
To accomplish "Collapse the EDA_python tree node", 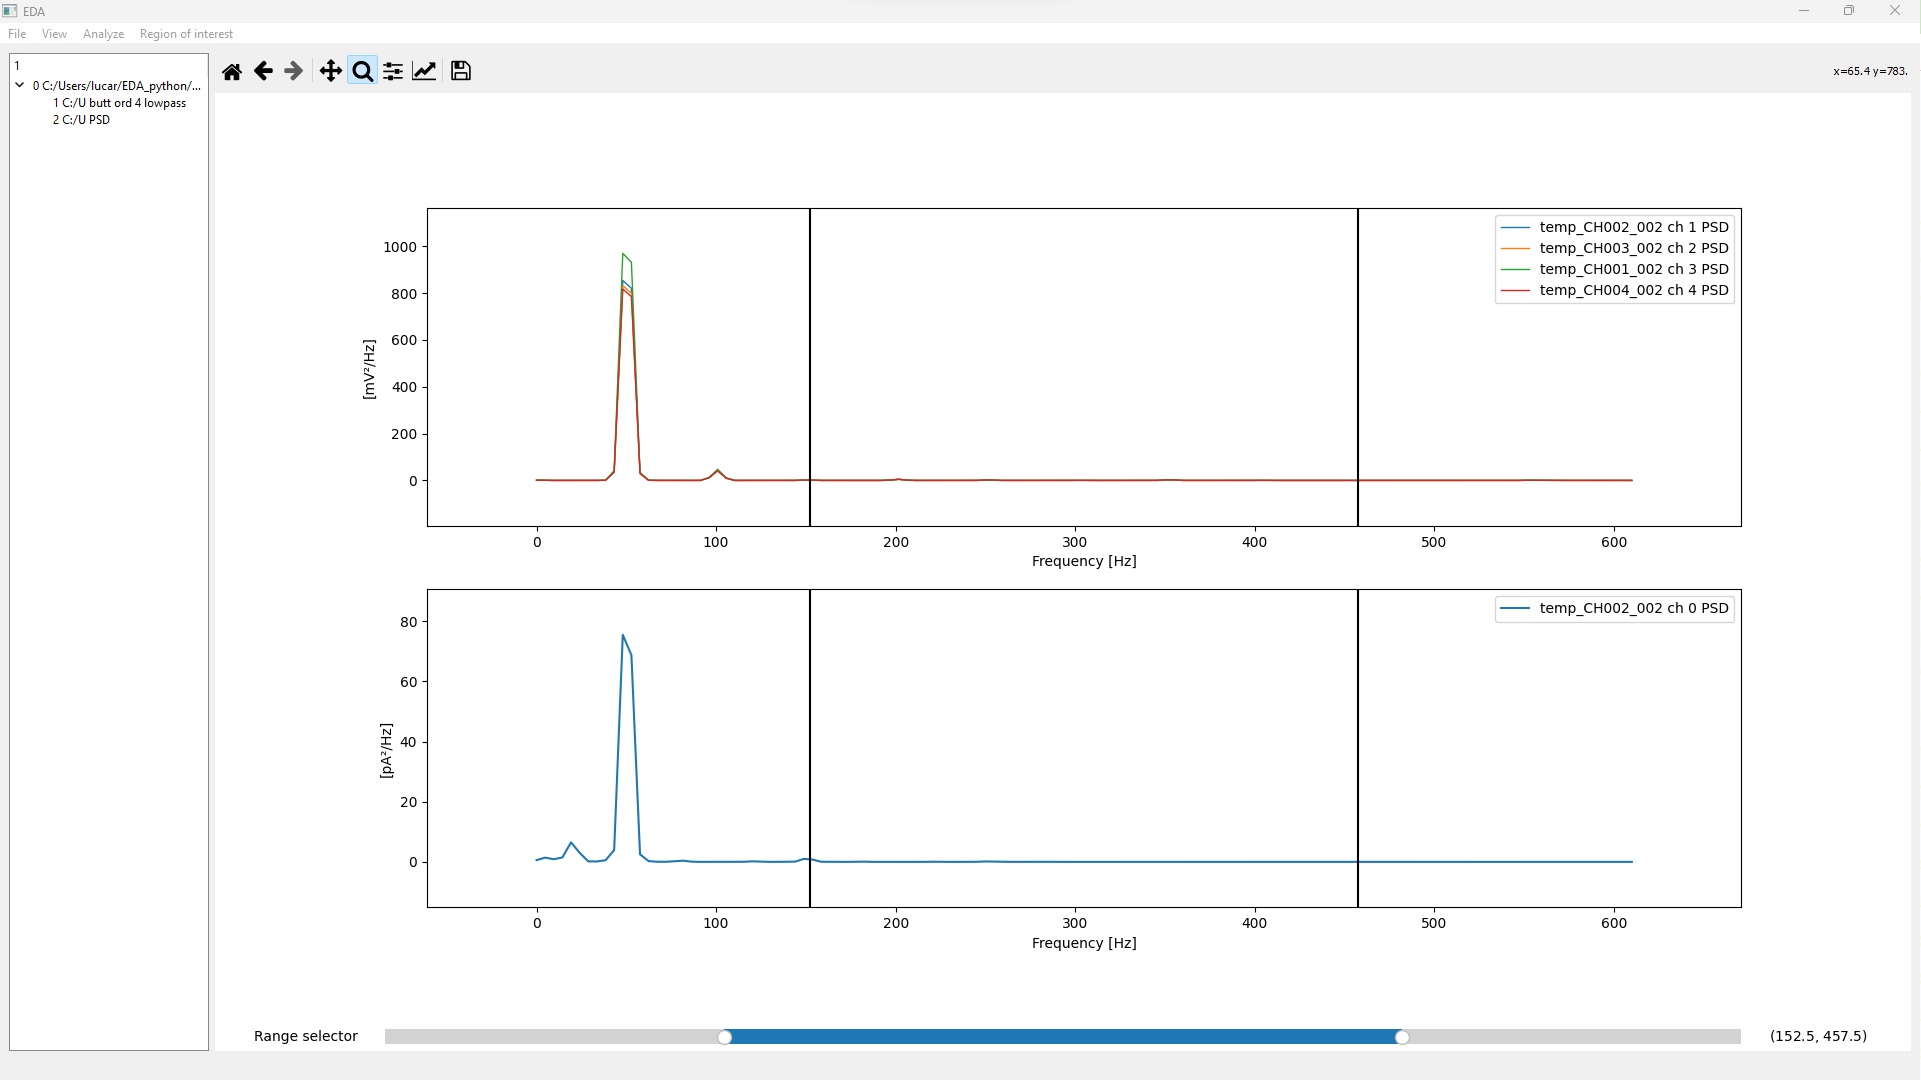I will (19, 86).
